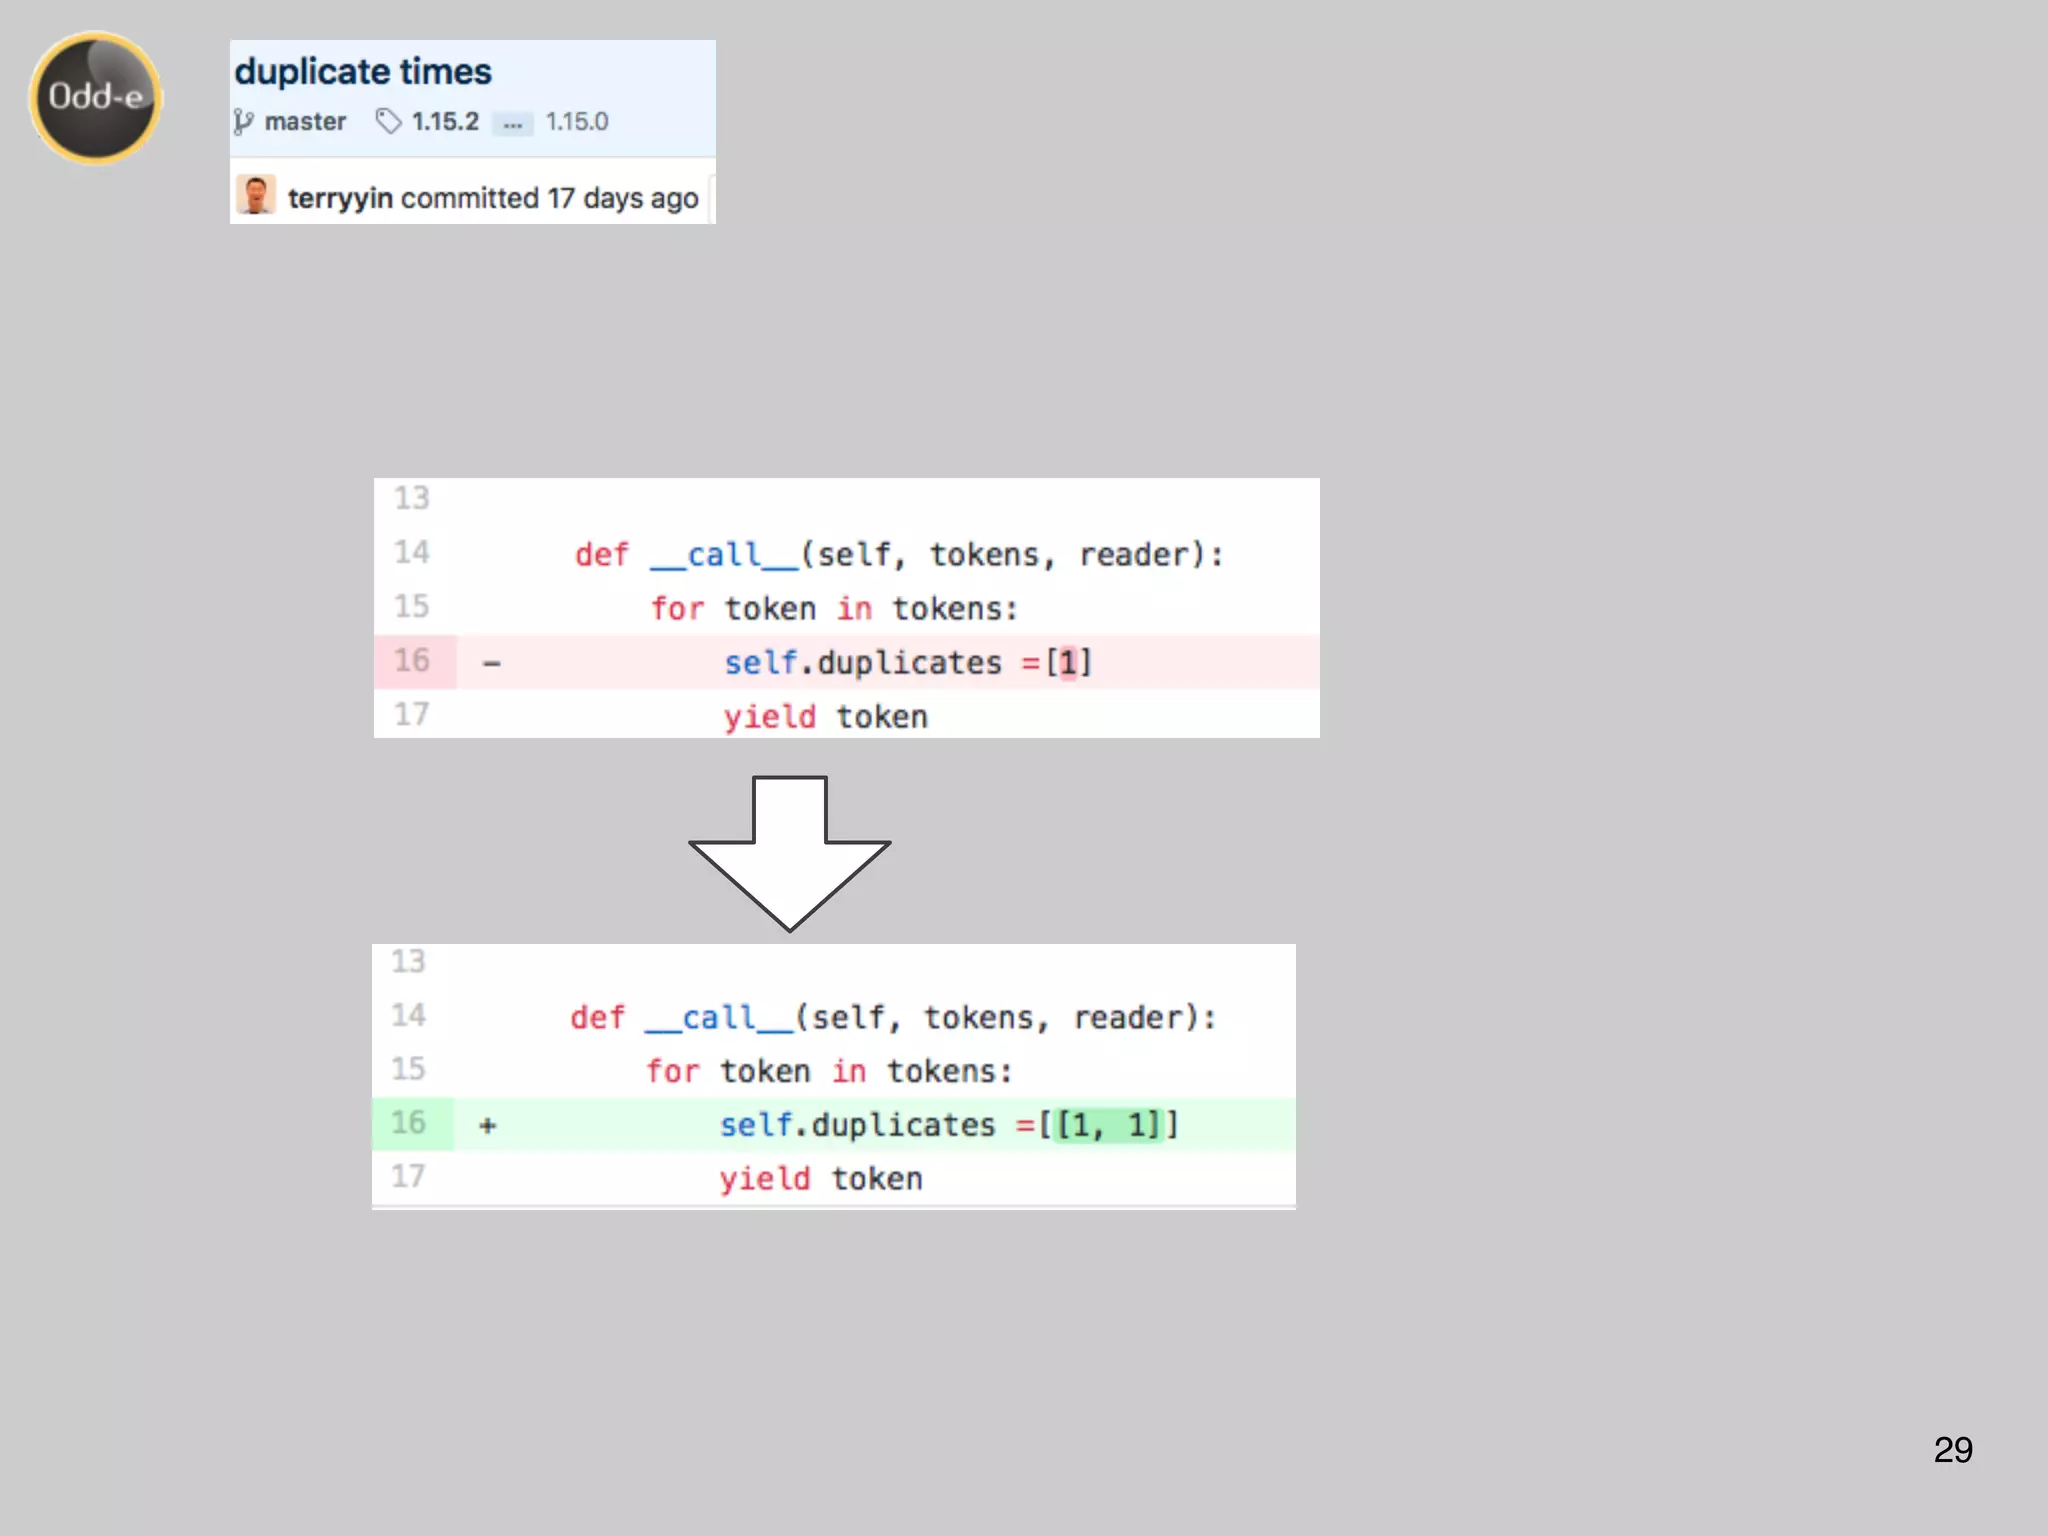The height and width of the screenshot is (1536, 2048).
Task: Click the Odd-e round logo
Action: click(x=96, y=98)
